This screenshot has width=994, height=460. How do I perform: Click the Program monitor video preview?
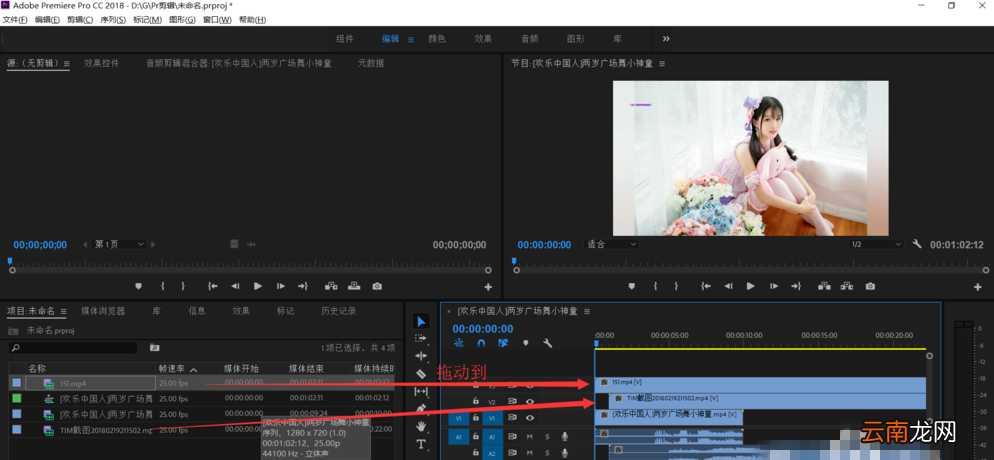pyautogui.click(x=751, y=158)
